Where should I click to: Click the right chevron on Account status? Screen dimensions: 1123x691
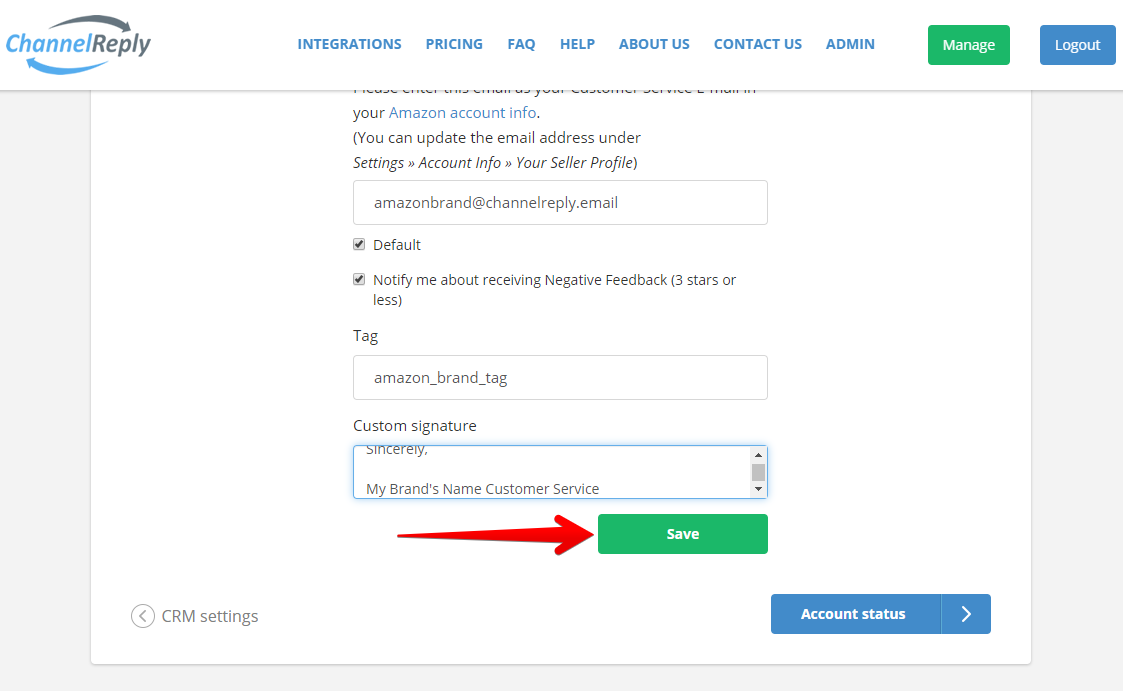[965, 614]
